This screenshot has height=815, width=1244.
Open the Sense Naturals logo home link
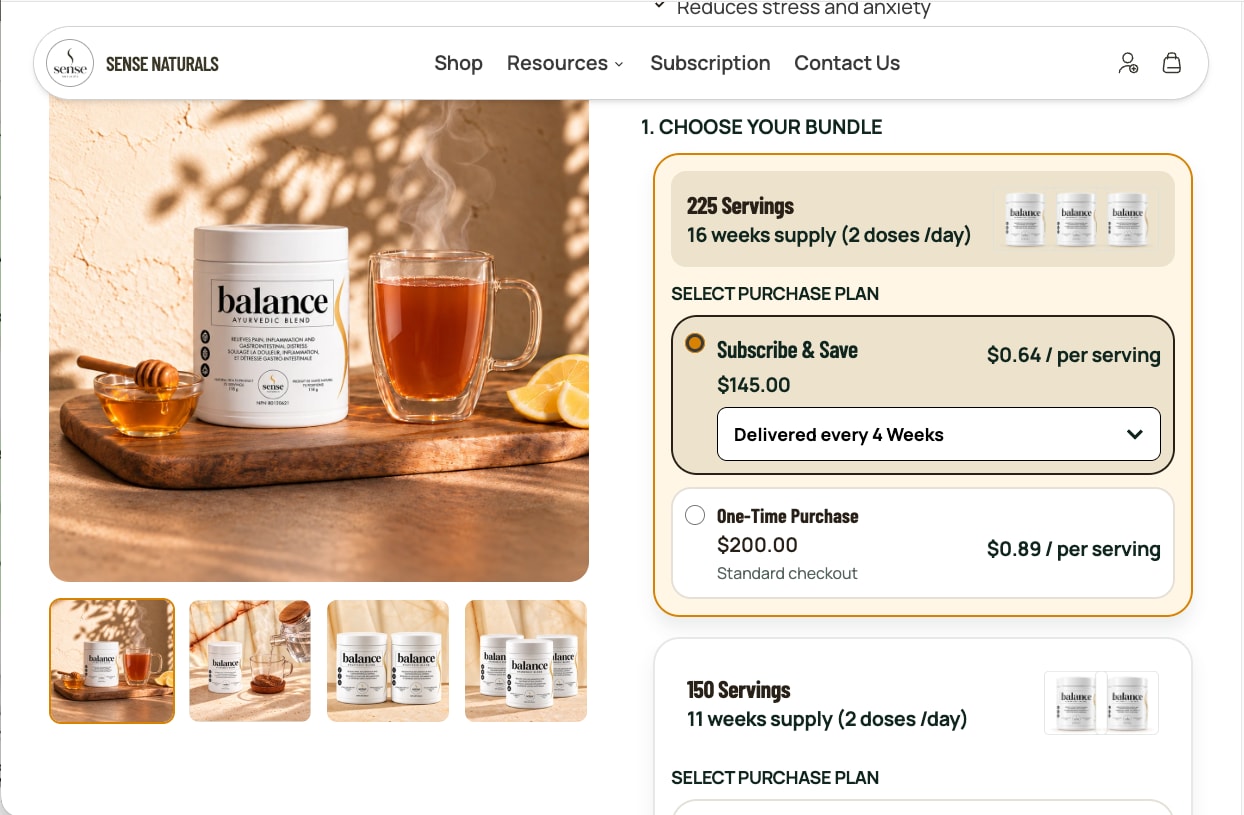(70, 64)
